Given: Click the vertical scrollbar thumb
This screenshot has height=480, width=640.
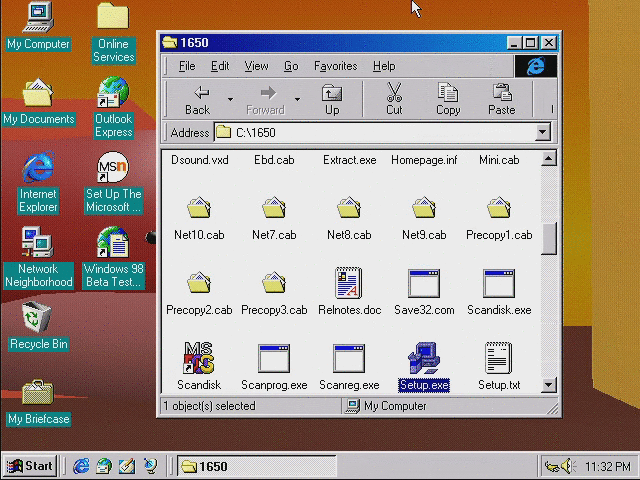Looking at the screenshot, I should pyautogui.click(x=549, y=239).
